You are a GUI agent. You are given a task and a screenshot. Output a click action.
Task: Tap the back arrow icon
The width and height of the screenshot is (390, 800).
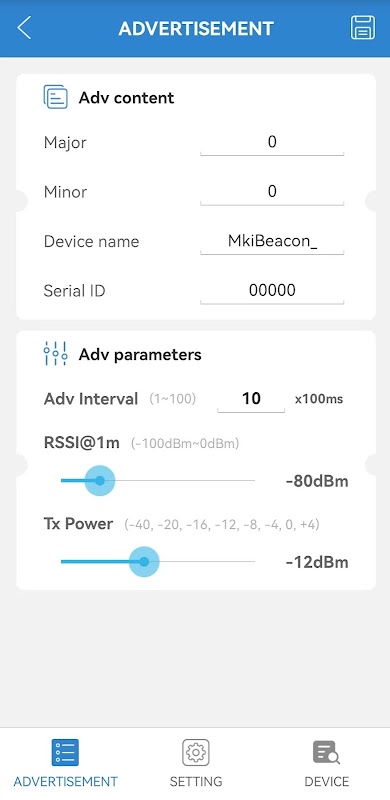24,28
